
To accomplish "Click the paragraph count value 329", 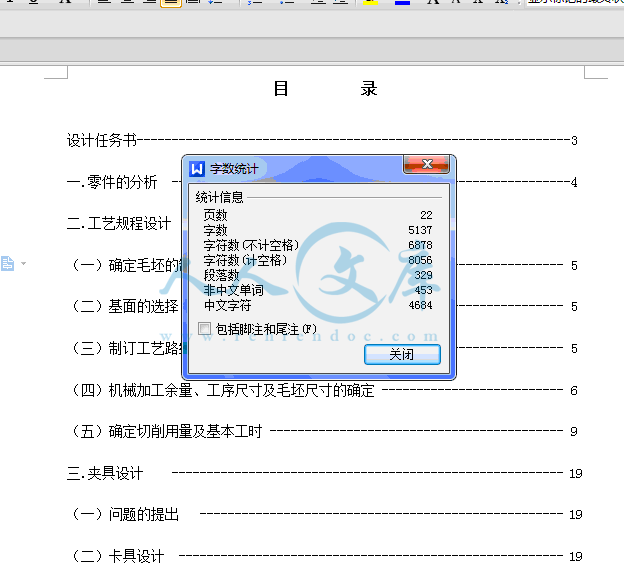I will (423, 275).
